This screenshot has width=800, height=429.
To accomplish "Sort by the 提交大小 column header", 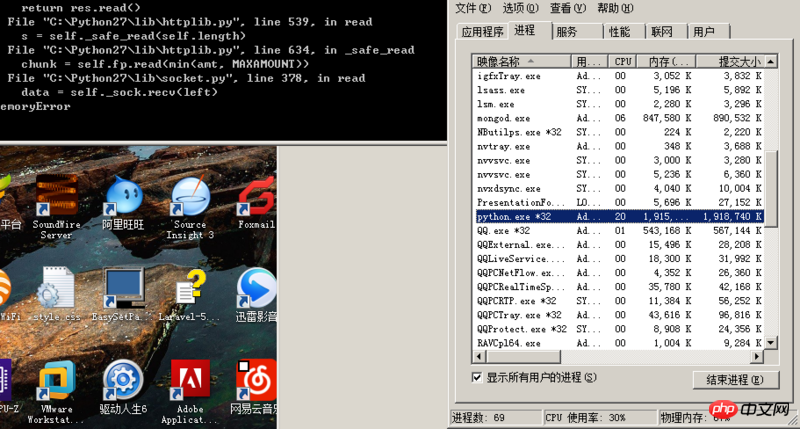I will coord(731,61).
